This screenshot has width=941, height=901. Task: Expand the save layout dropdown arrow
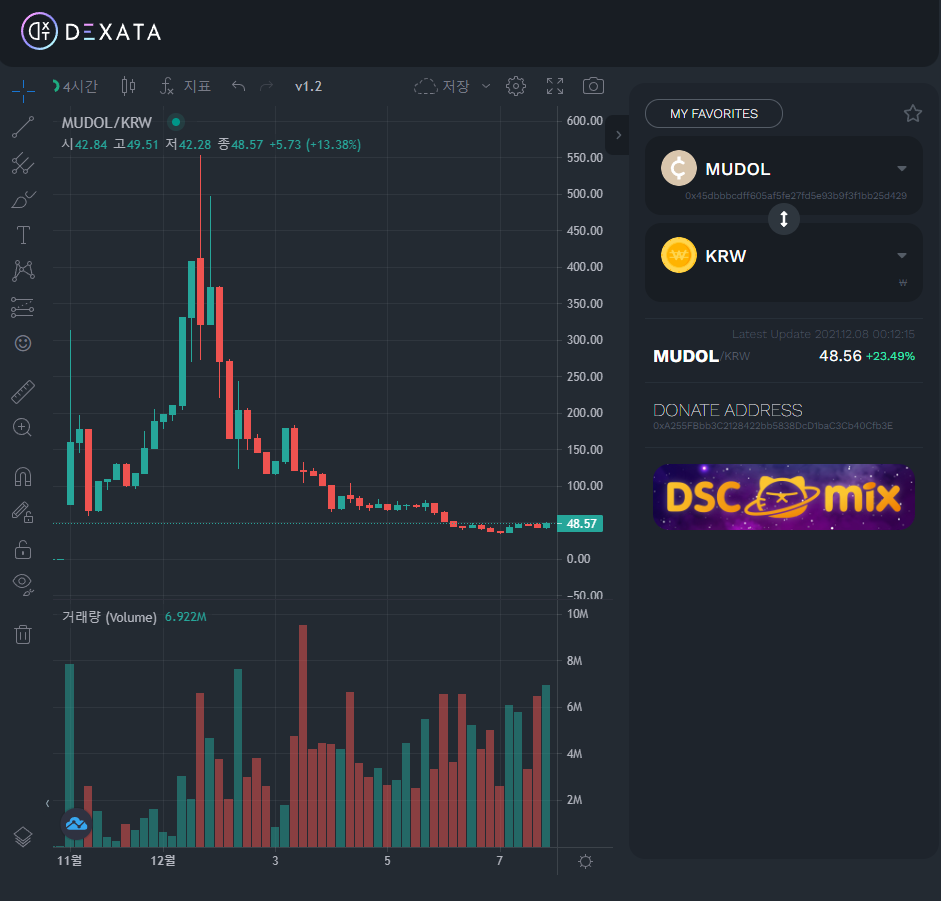click(x=486, y=86)
